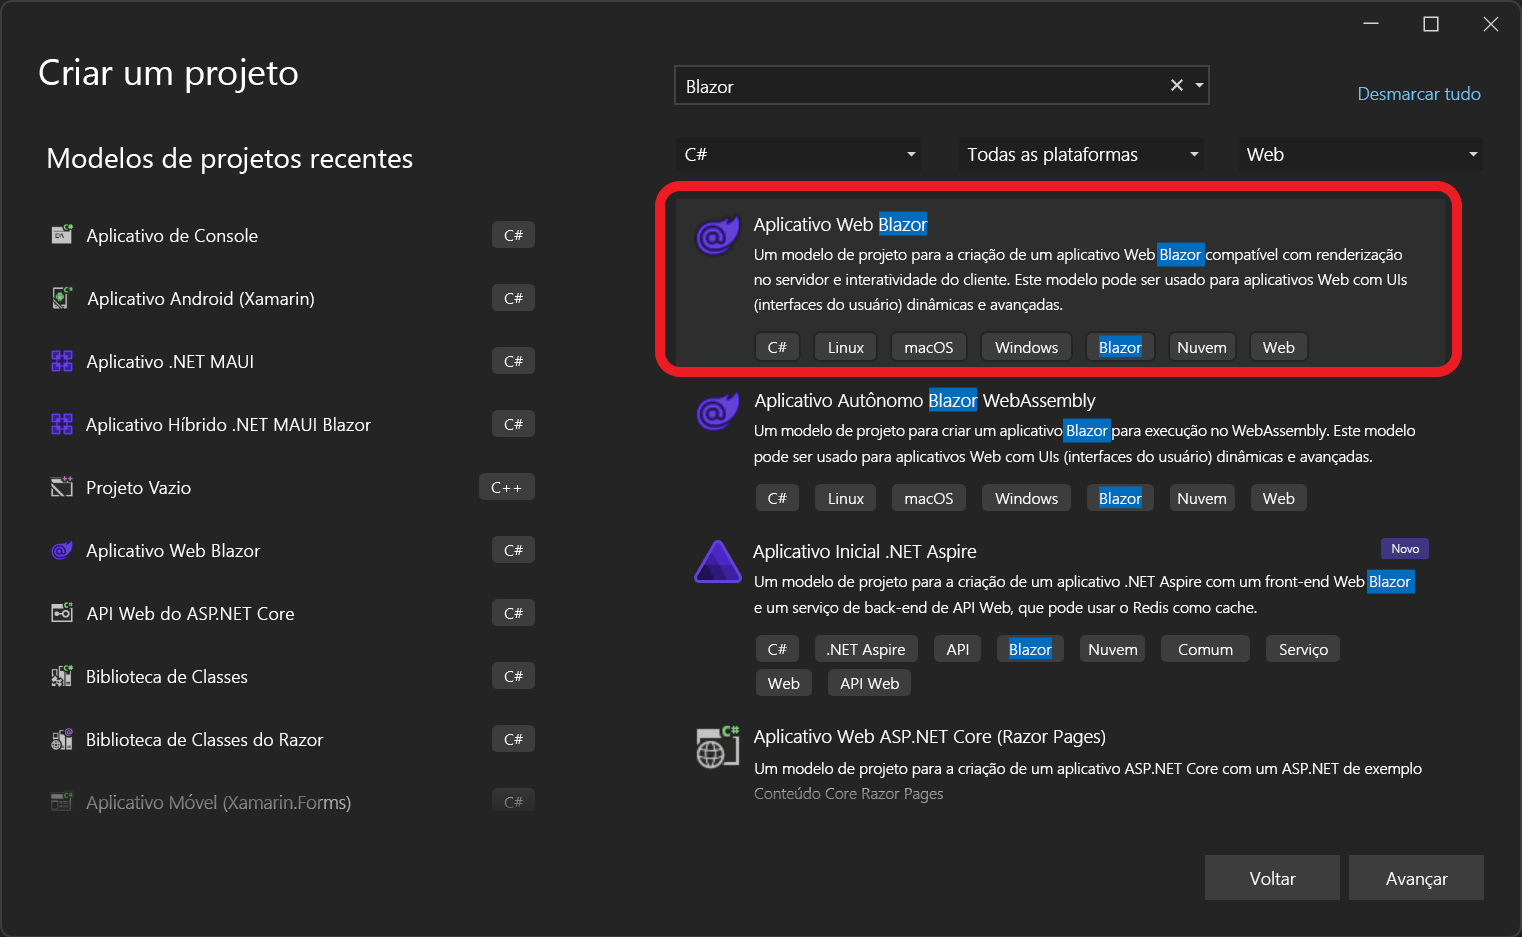Select the Aplicativo Inicial .NET Aspire icon
Image resolution: width=1522 pixels, height=937 pixels.
click(717, 562)
